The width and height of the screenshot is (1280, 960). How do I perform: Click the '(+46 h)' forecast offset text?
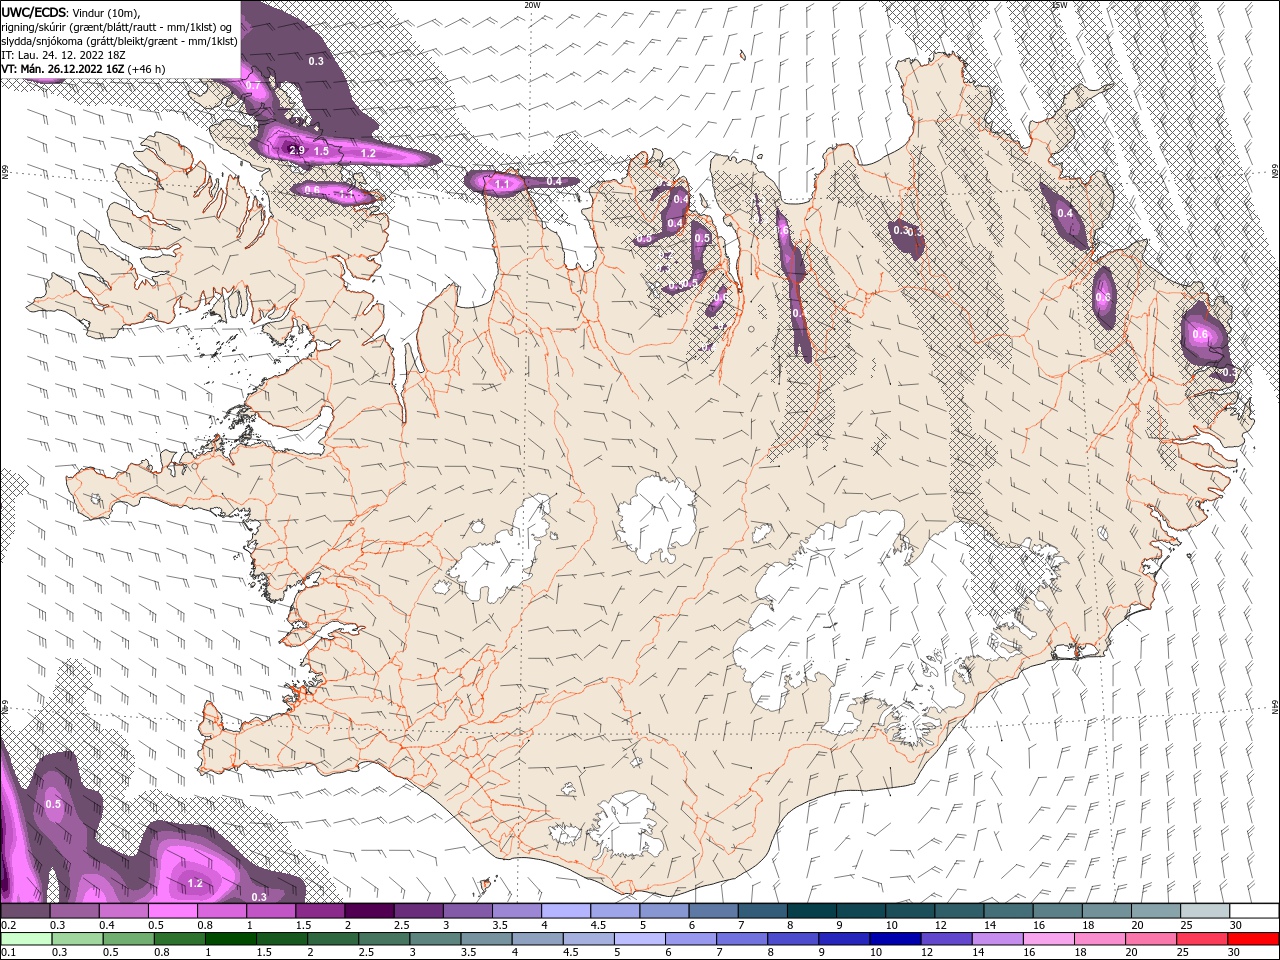(x=147, y=69)
